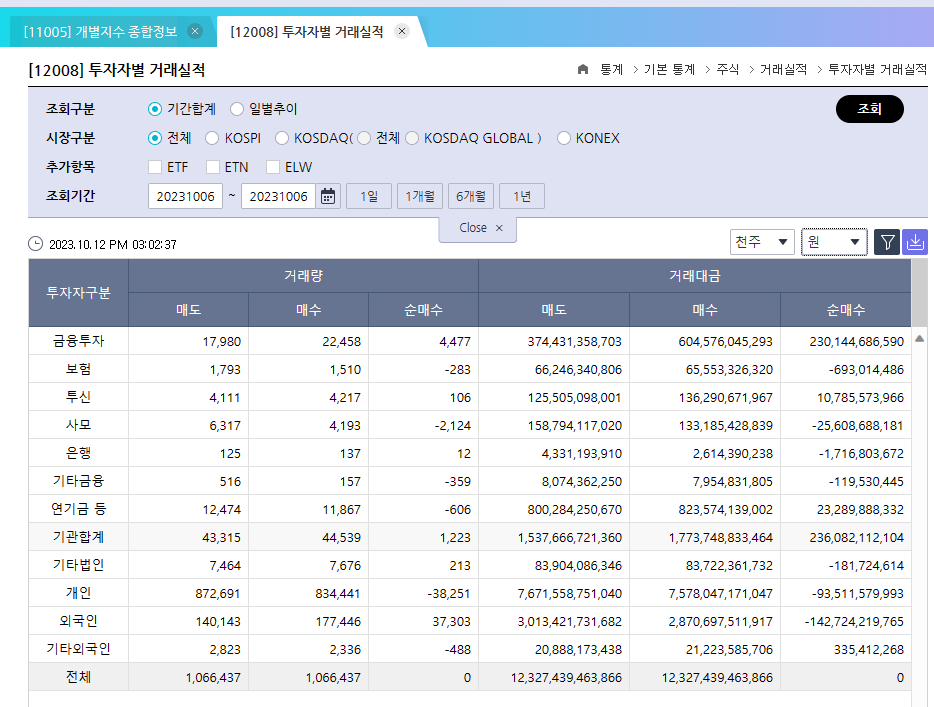Click the 거래실적 breadcrumb link
This screenshot has height=707, width=934.
coord(783,70)
